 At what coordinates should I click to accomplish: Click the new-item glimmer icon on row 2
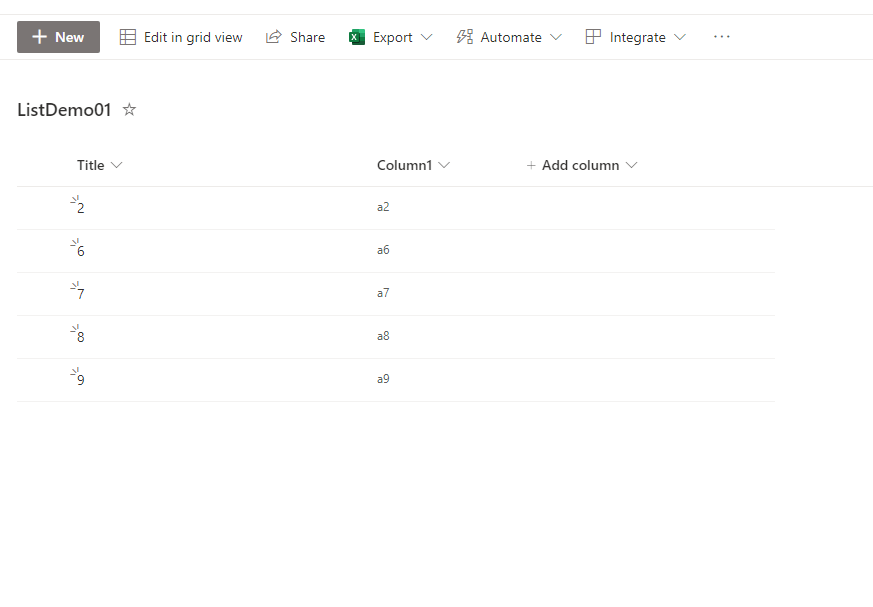(75, 199)
